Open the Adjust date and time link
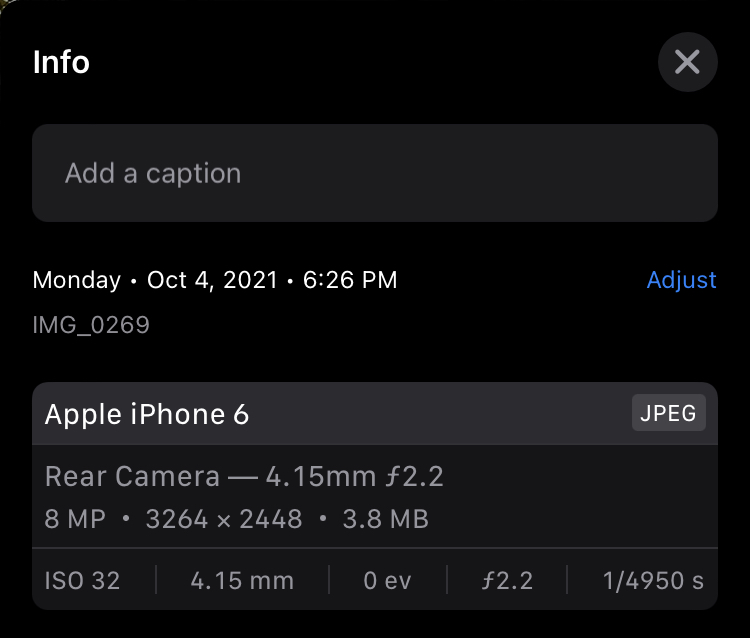Image resolution: width=750 pixels, height=638 pixels. tap(681, 280)
